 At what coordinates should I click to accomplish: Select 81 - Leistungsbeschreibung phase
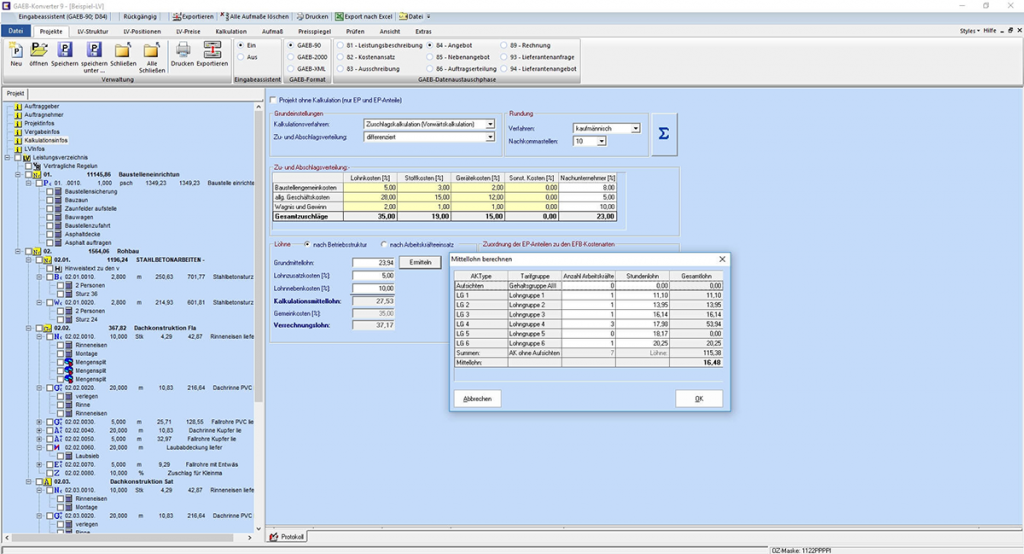[x=340, y=46]
